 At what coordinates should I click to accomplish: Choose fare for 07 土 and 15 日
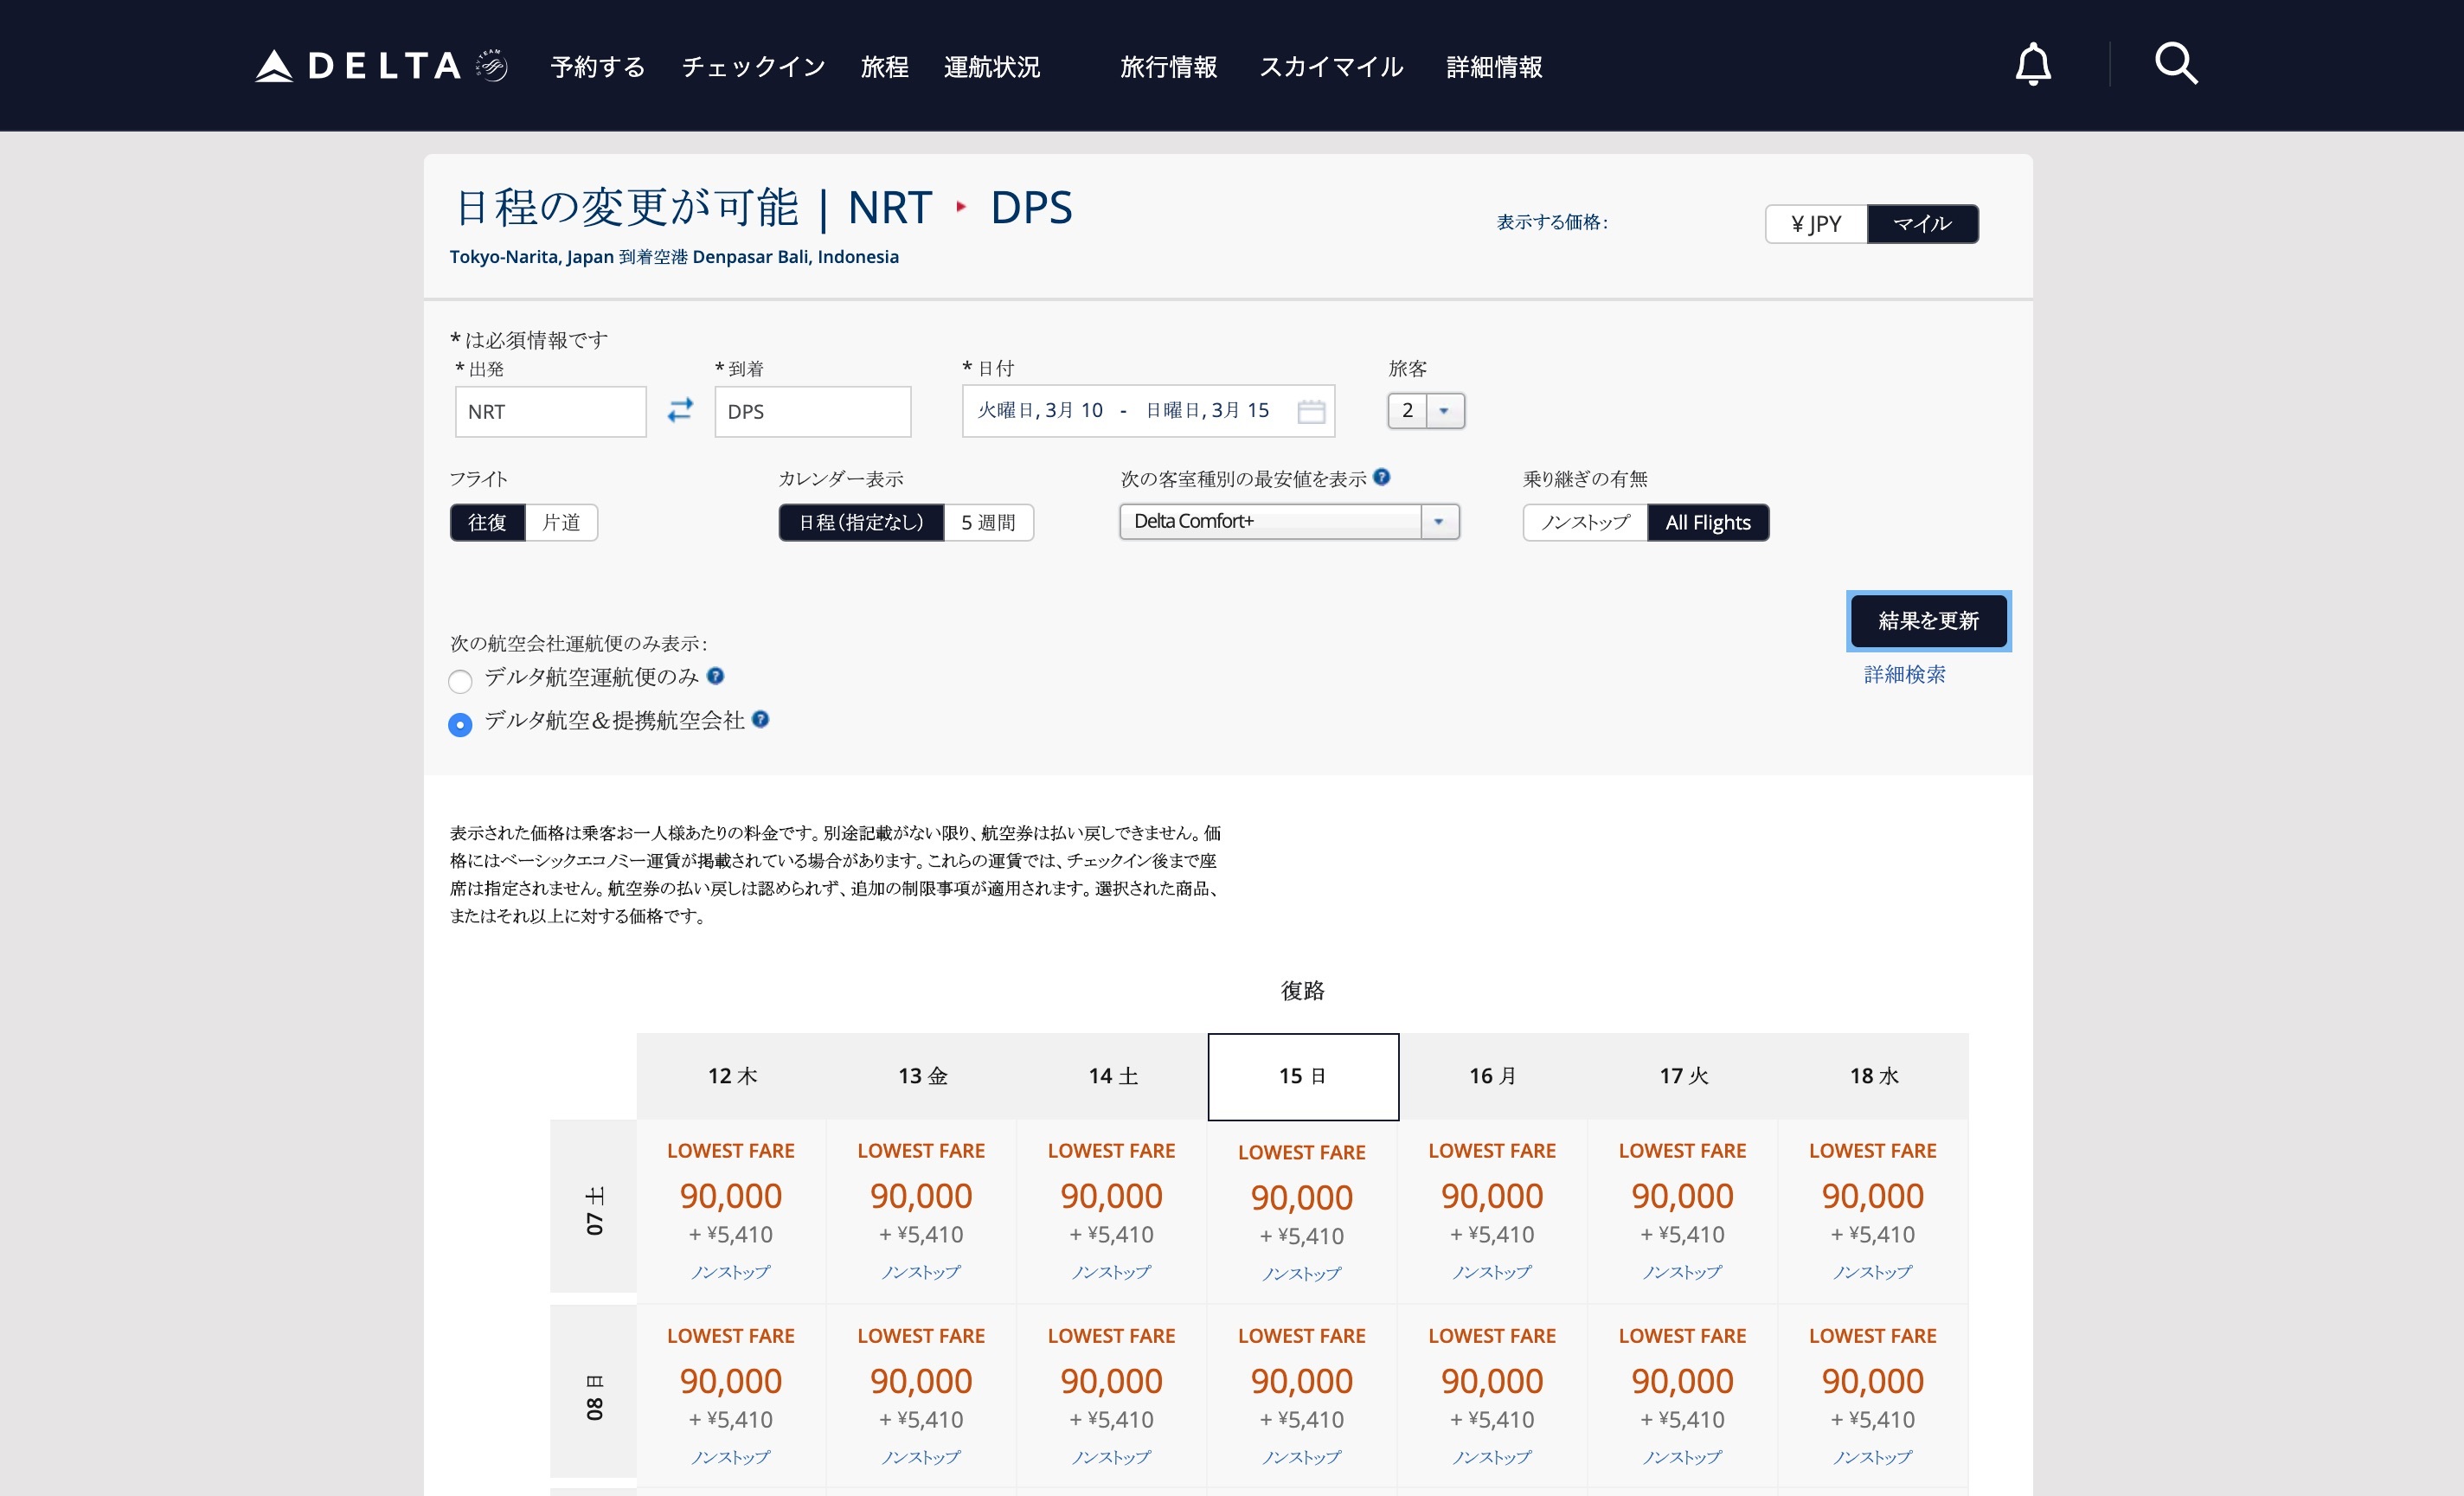1302,1211
